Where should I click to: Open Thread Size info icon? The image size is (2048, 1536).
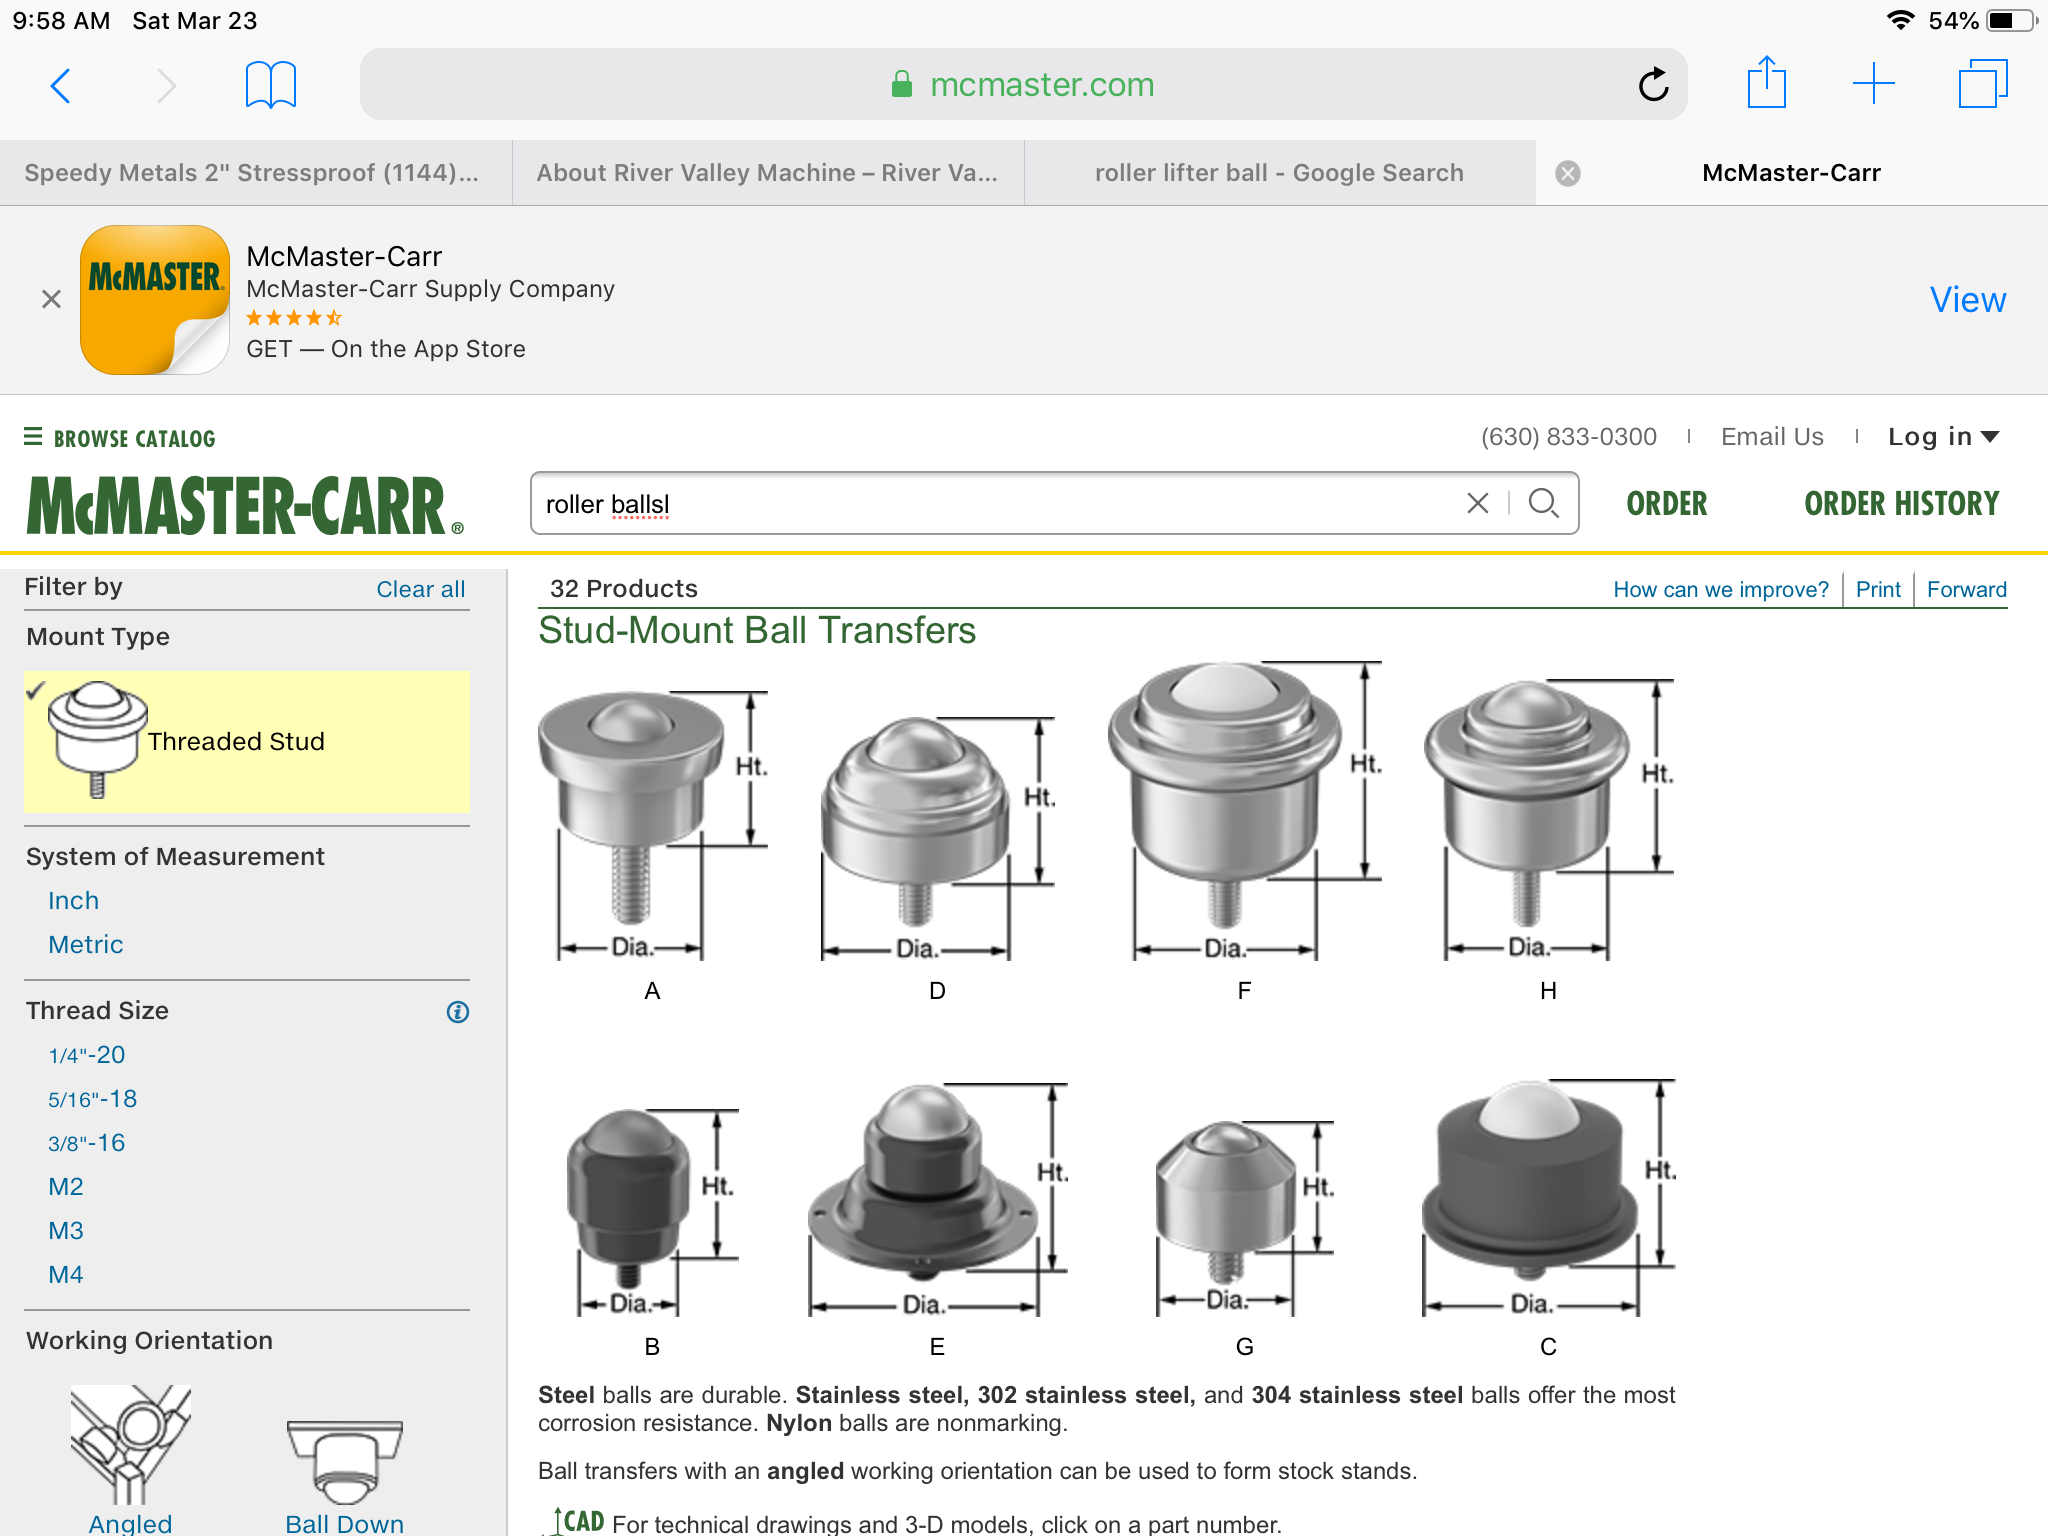point(458,1012)
